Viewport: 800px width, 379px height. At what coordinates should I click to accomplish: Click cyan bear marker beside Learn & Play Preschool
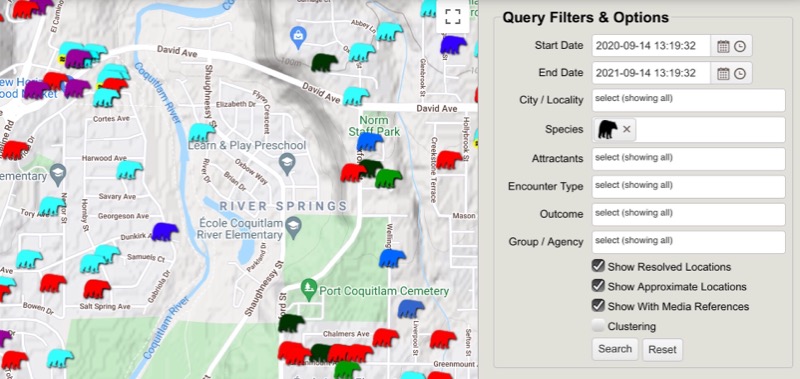click(x=202, y=133)
